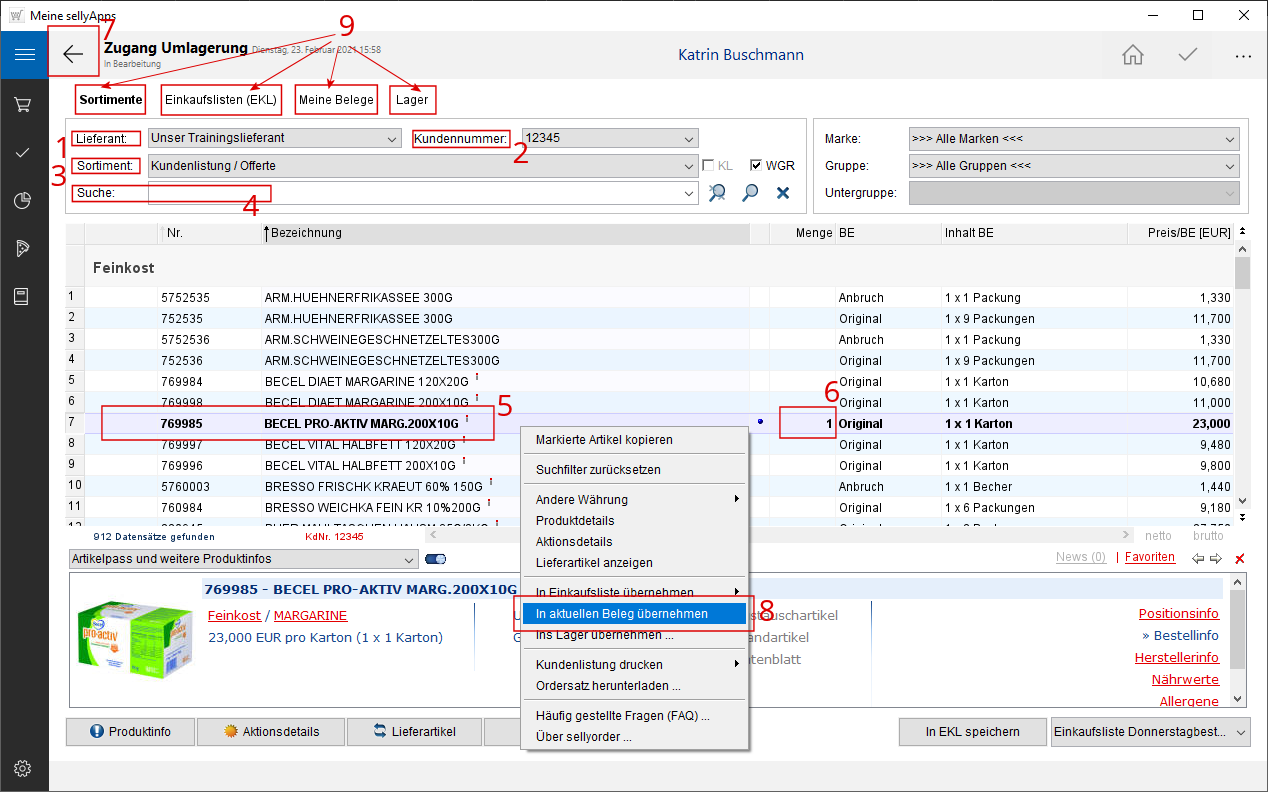Tick the KL checkbox

(x=708, y=166)
